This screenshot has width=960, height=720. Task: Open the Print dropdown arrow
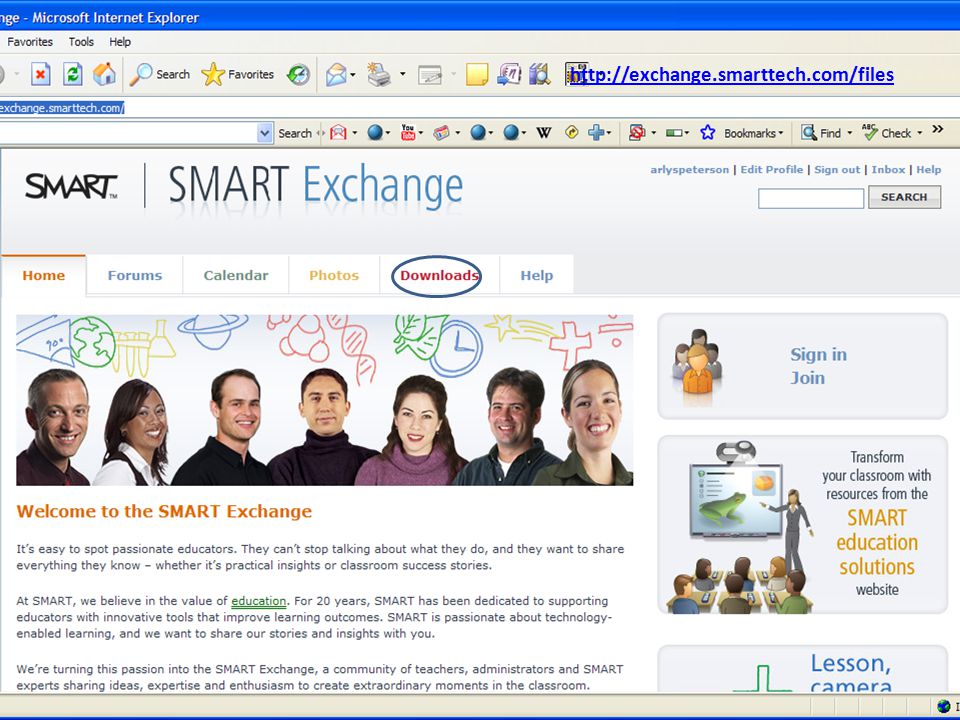pos(402,75)
